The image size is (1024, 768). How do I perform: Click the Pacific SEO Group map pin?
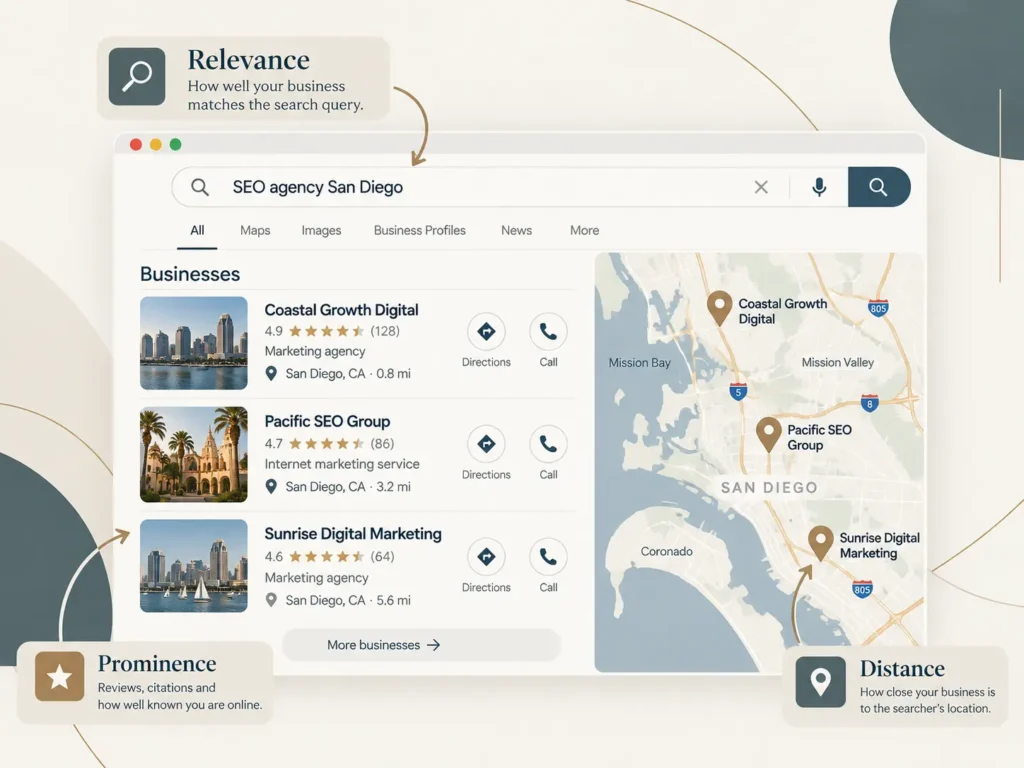point(769,435)
